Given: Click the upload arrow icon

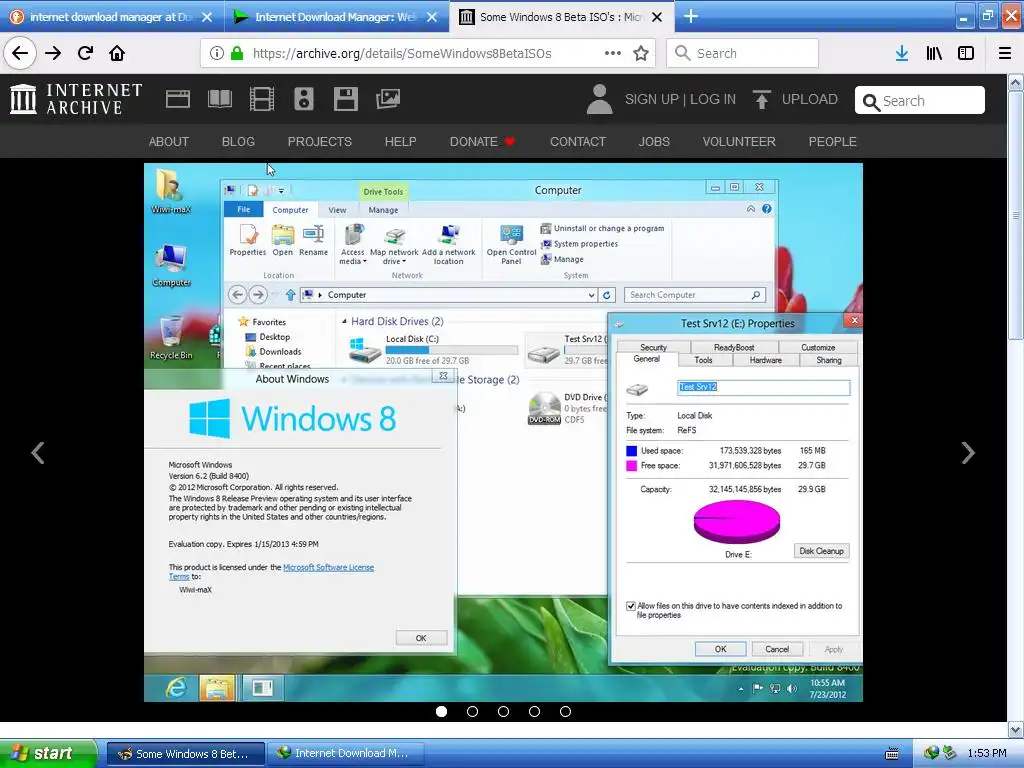Looking at the screenshot, I should 761,99.
